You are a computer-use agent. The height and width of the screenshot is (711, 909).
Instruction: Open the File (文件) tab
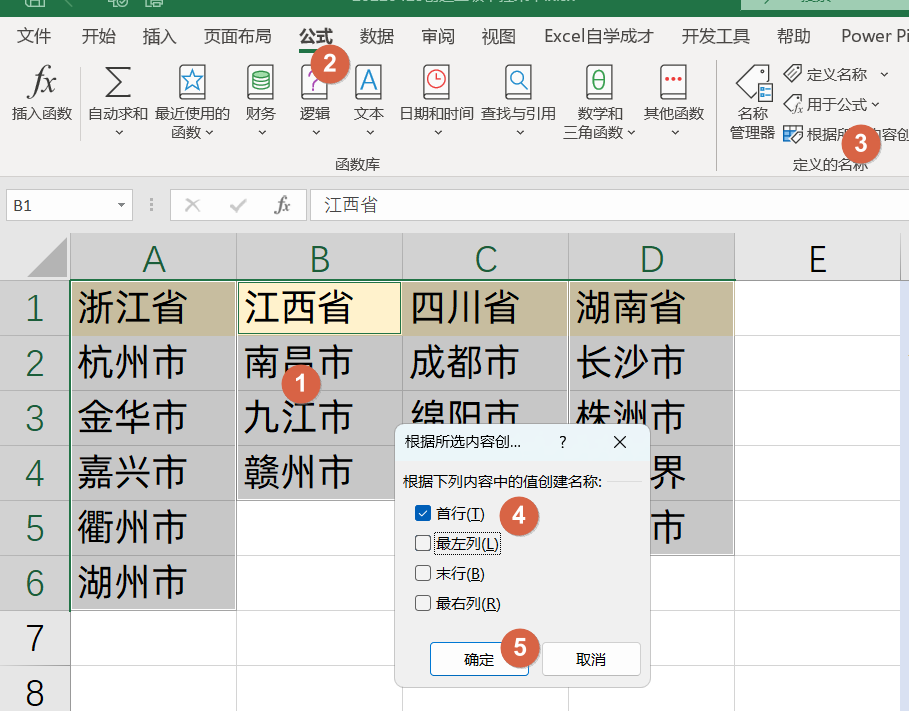(x=34, y=36)
